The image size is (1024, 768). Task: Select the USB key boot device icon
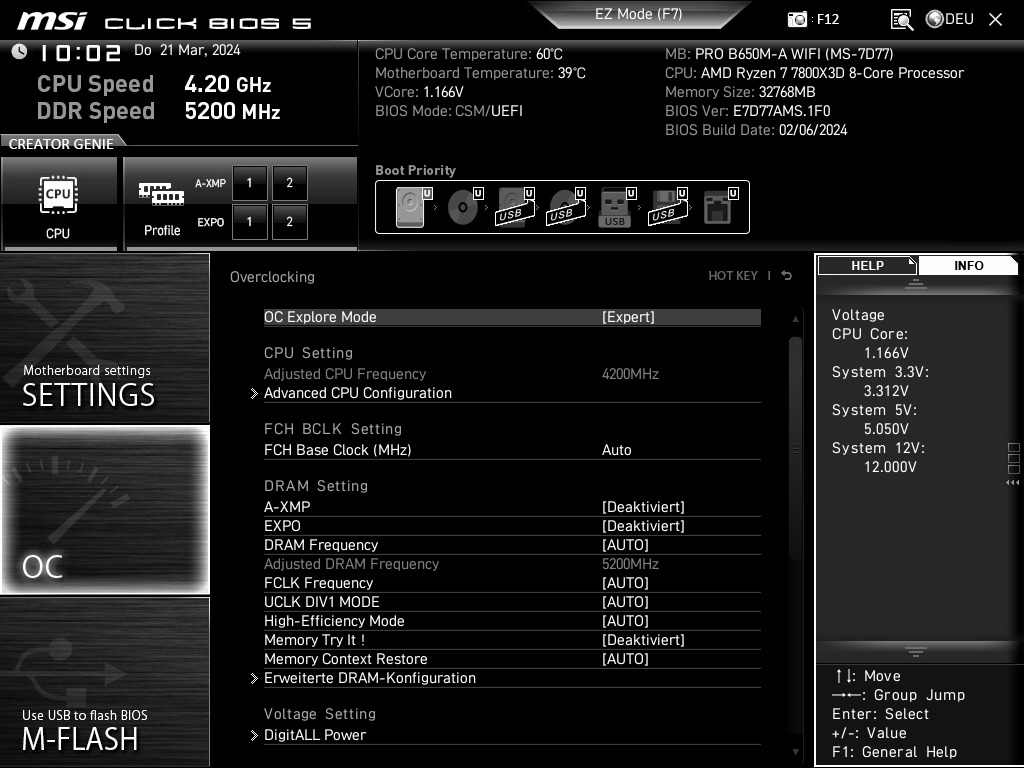tap(617, 207)
